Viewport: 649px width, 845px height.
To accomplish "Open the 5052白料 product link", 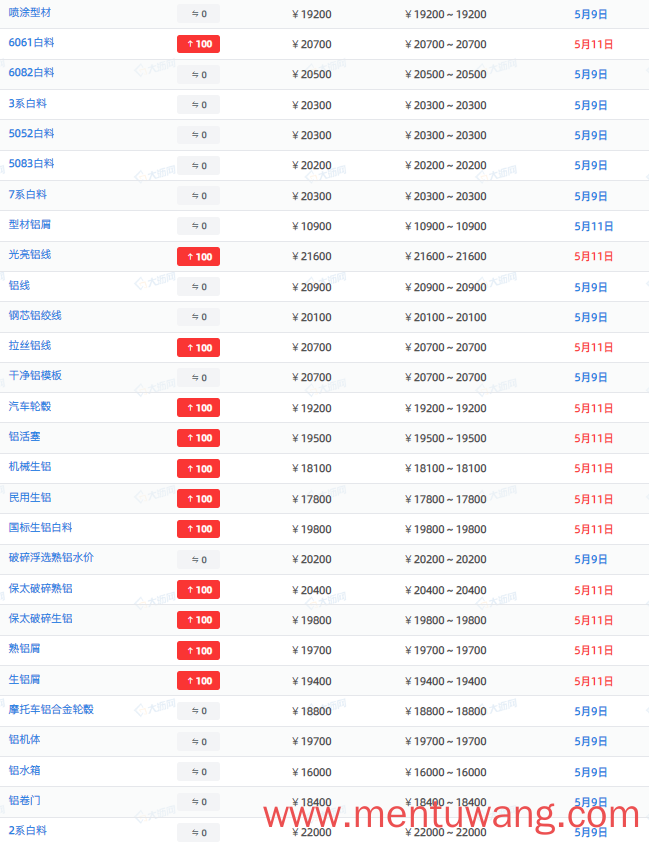I will (31, 134).
